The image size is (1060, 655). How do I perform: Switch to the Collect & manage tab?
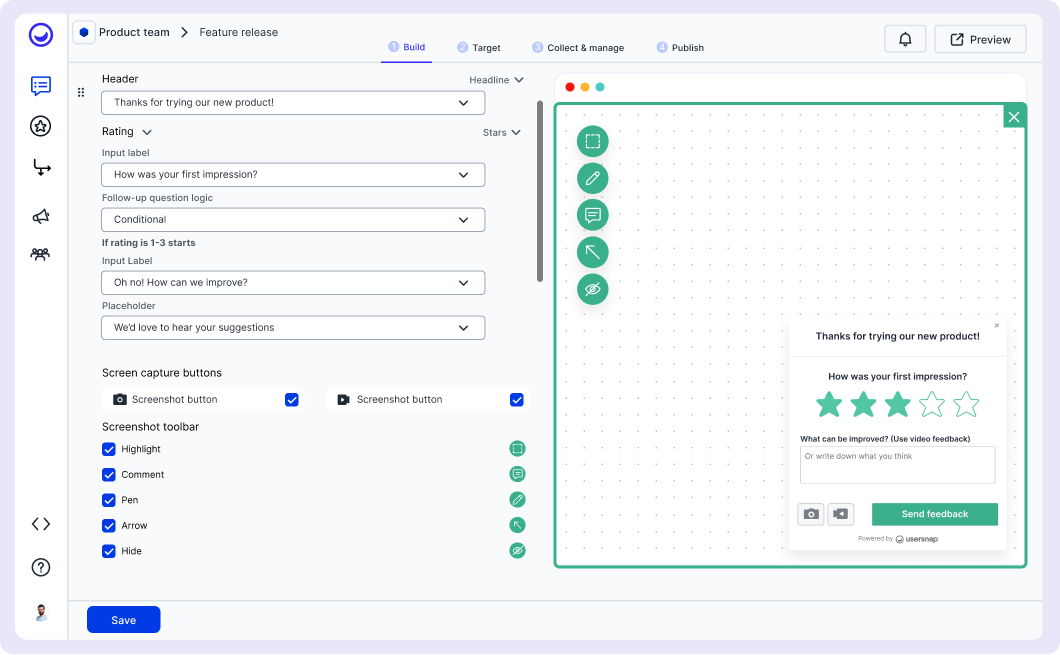(578, 47)
